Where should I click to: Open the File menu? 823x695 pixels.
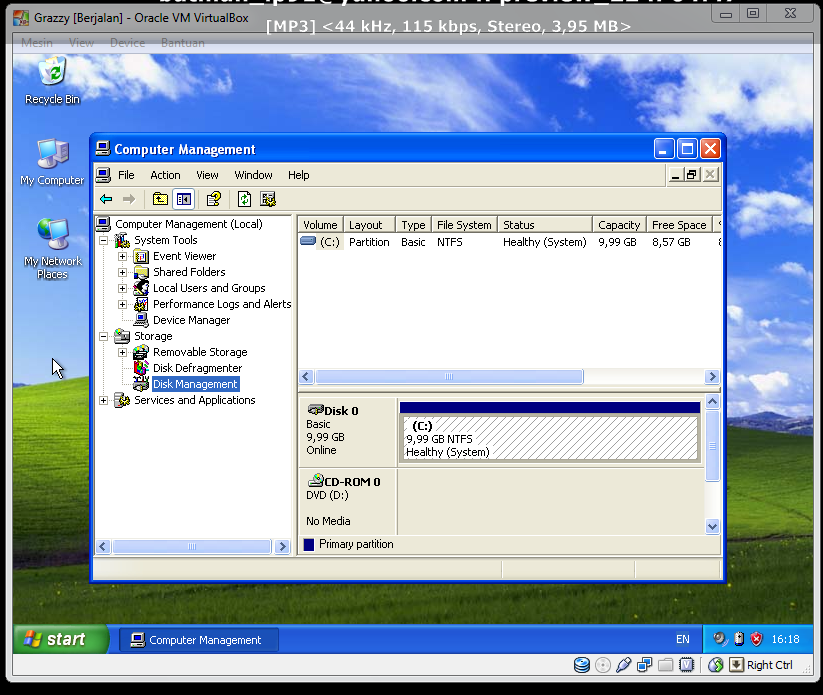tap(126, 175)
